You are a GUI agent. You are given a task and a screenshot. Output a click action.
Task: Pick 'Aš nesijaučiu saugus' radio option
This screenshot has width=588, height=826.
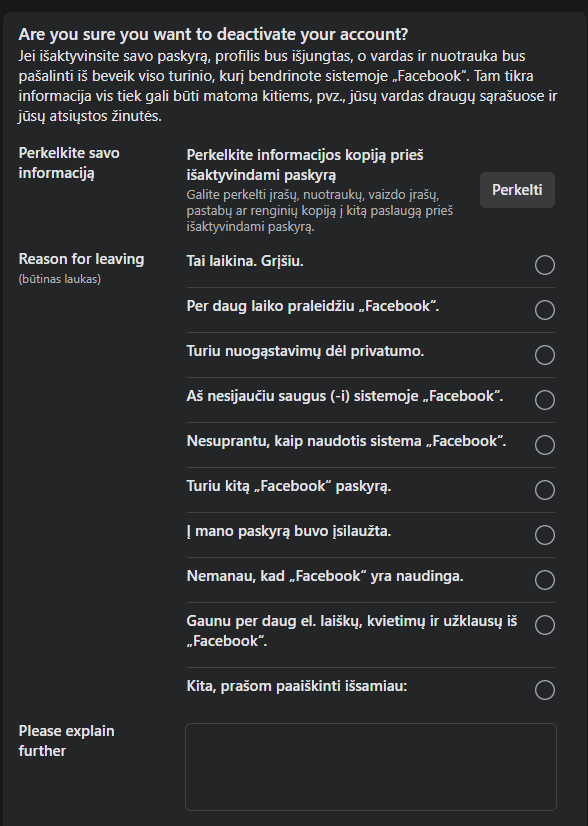545,400
